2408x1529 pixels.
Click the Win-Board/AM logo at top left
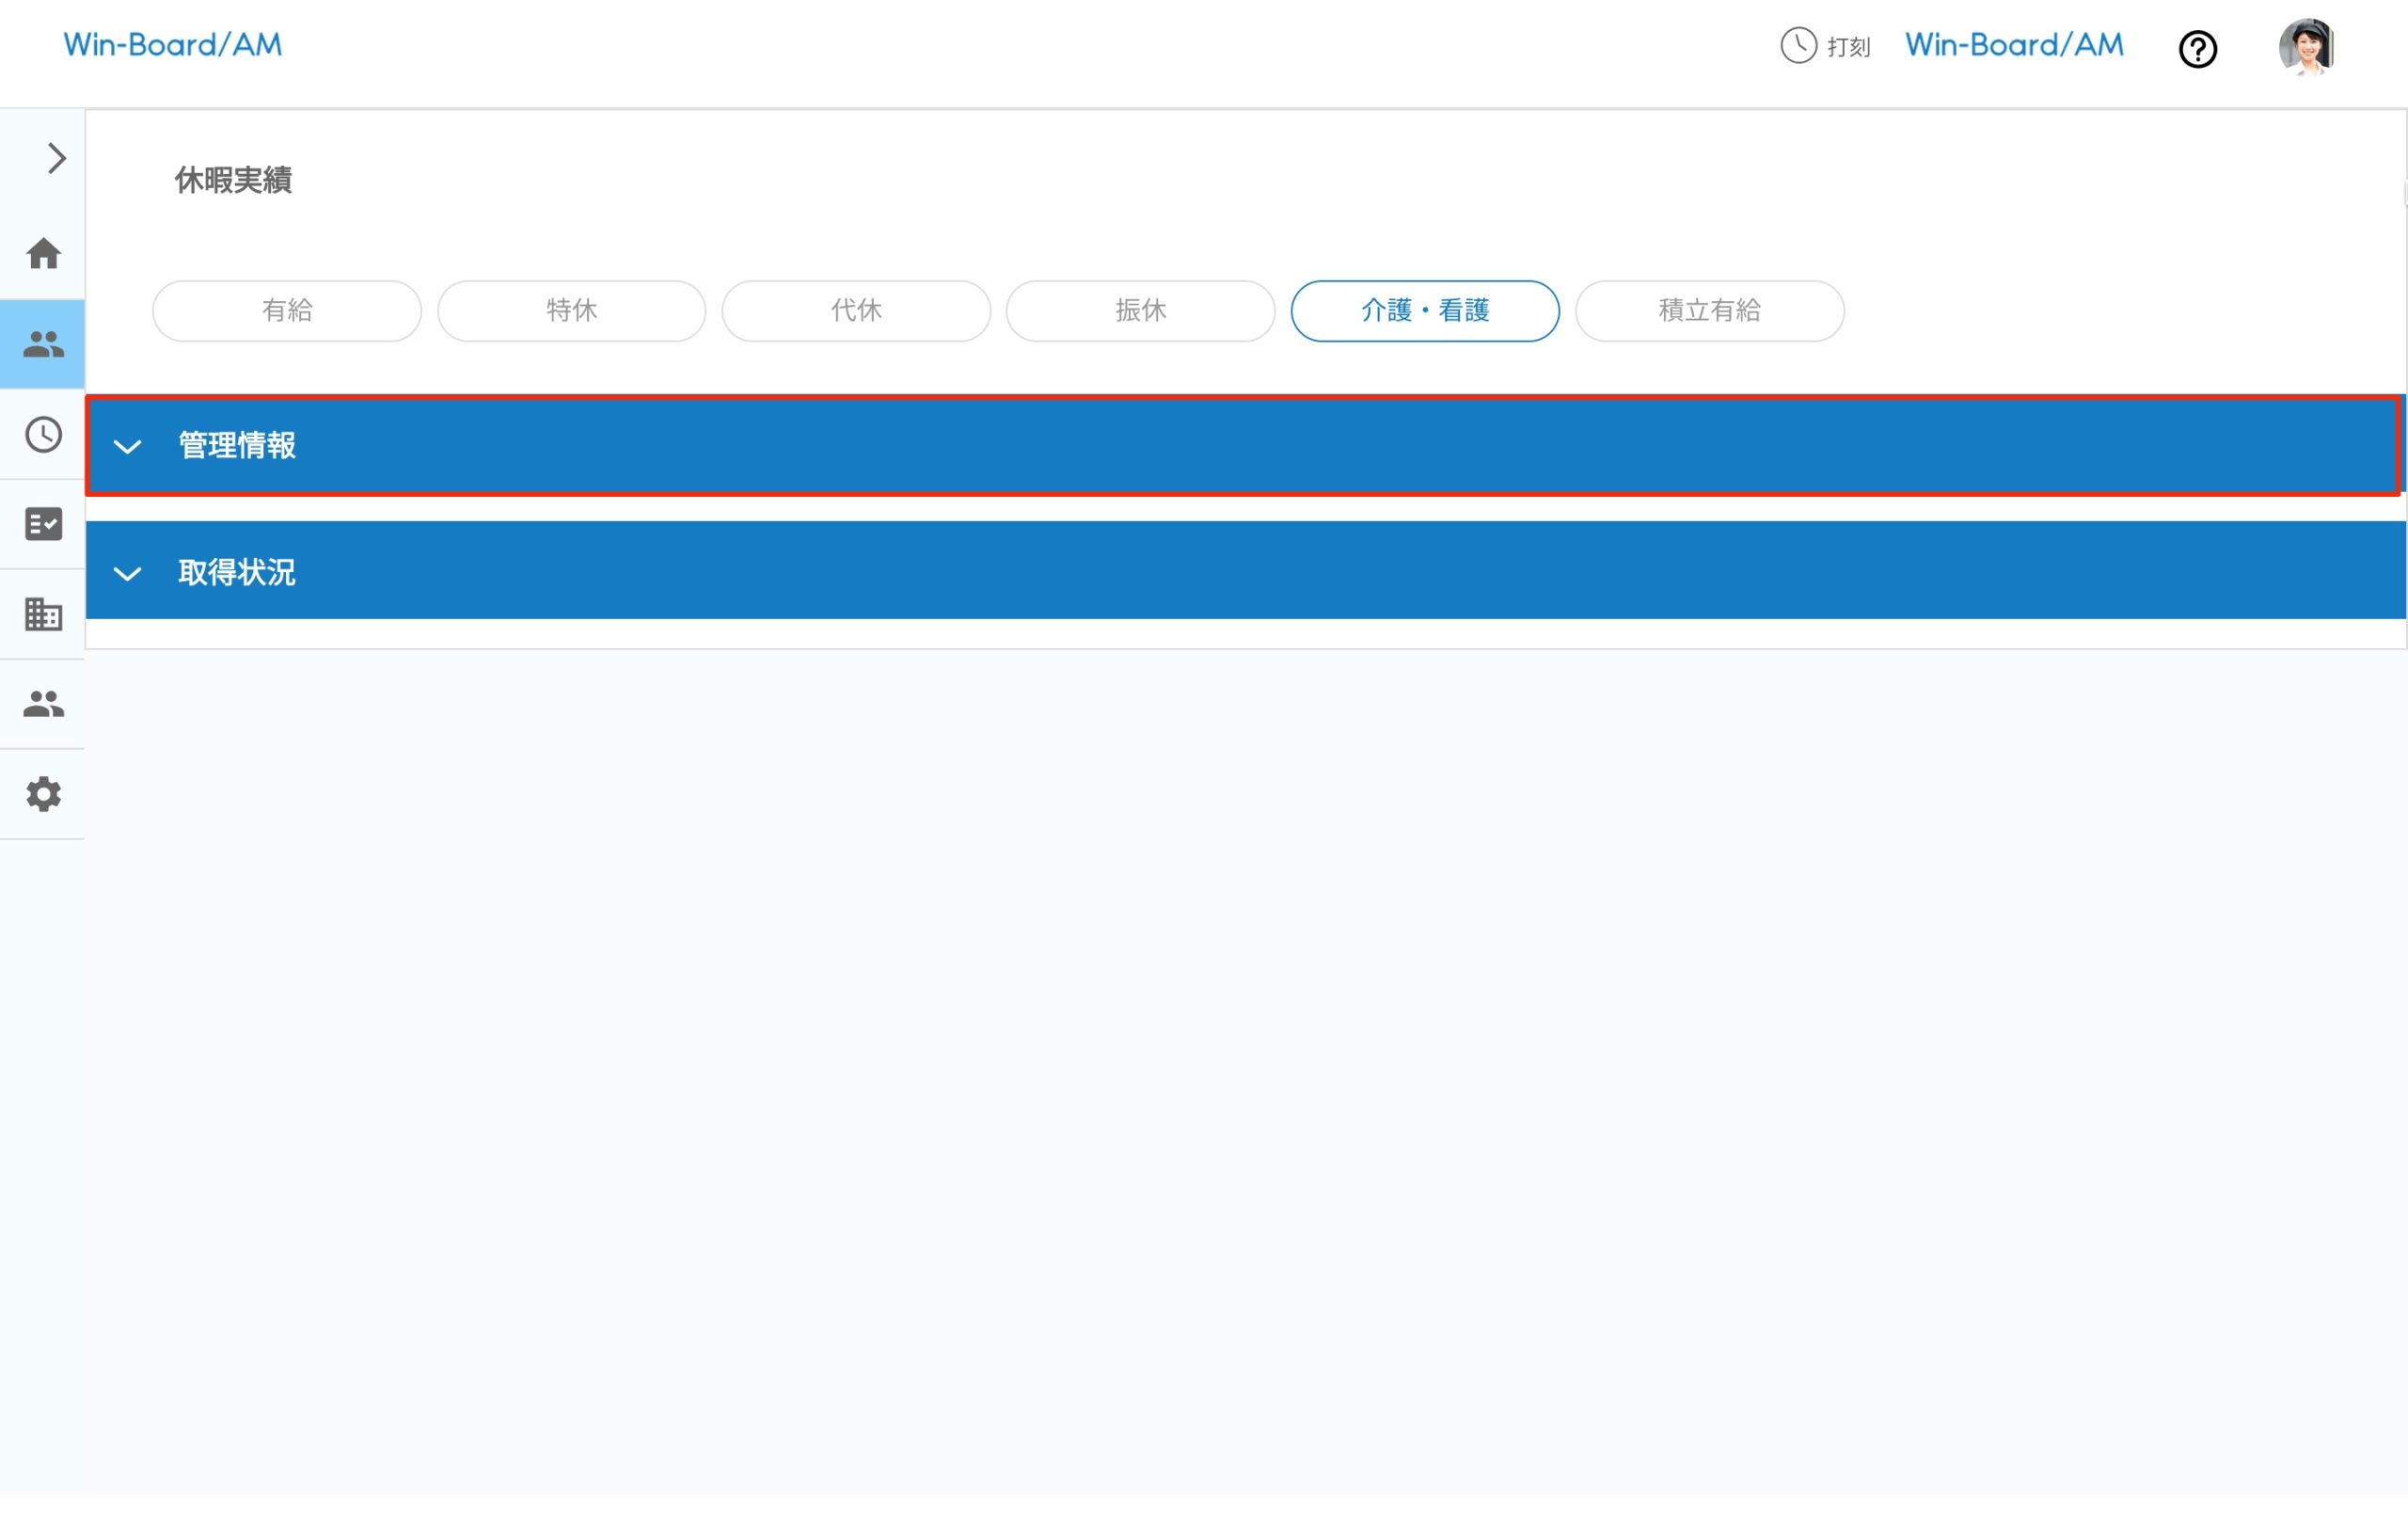pos(172,45)
